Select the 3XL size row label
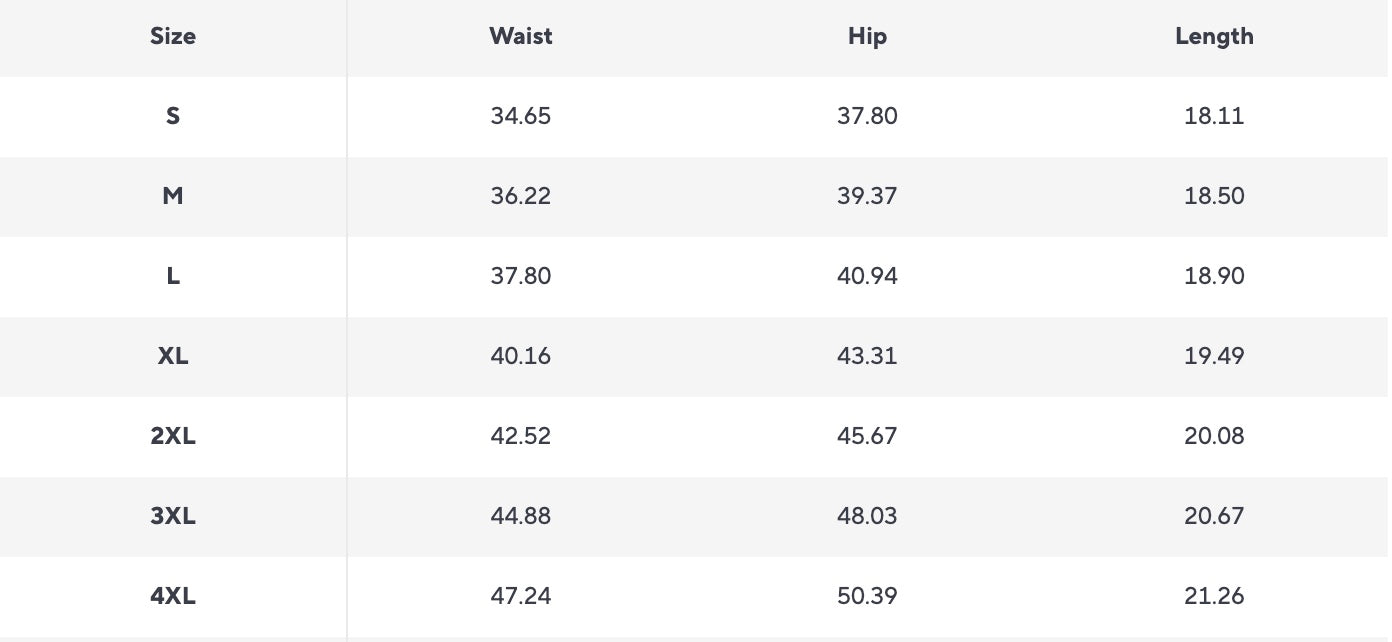 [173, 516]
